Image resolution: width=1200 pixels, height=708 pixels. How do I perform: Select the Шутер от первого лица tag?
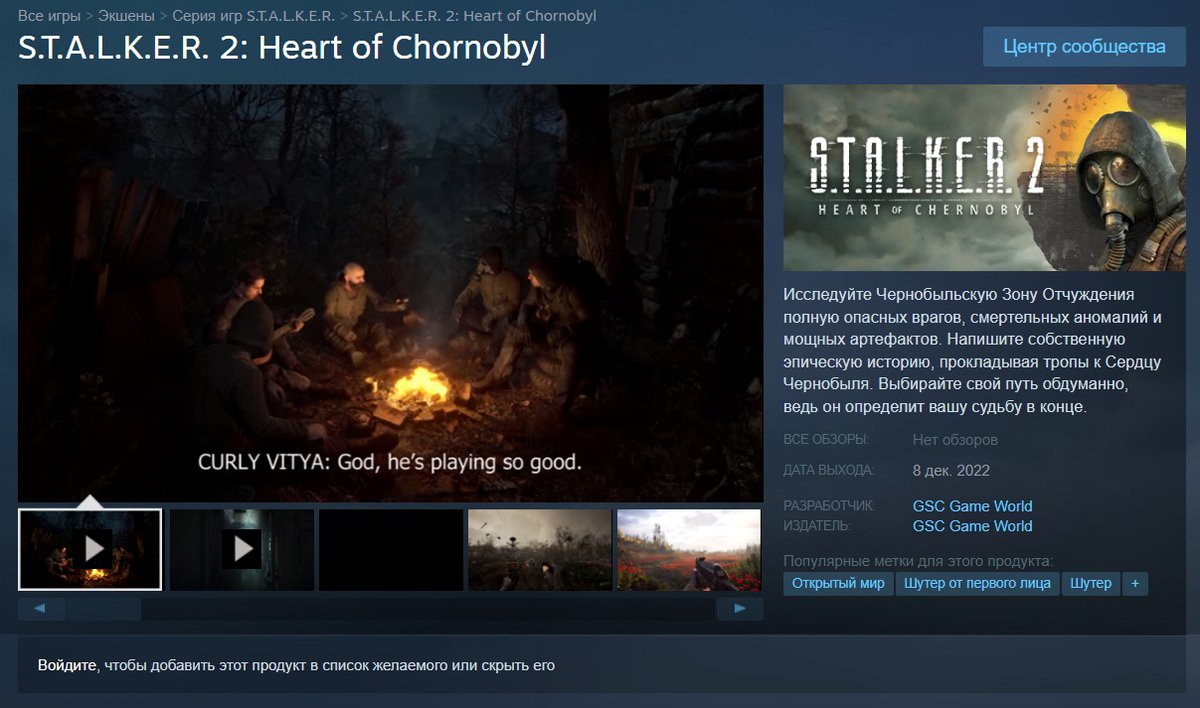977,584
